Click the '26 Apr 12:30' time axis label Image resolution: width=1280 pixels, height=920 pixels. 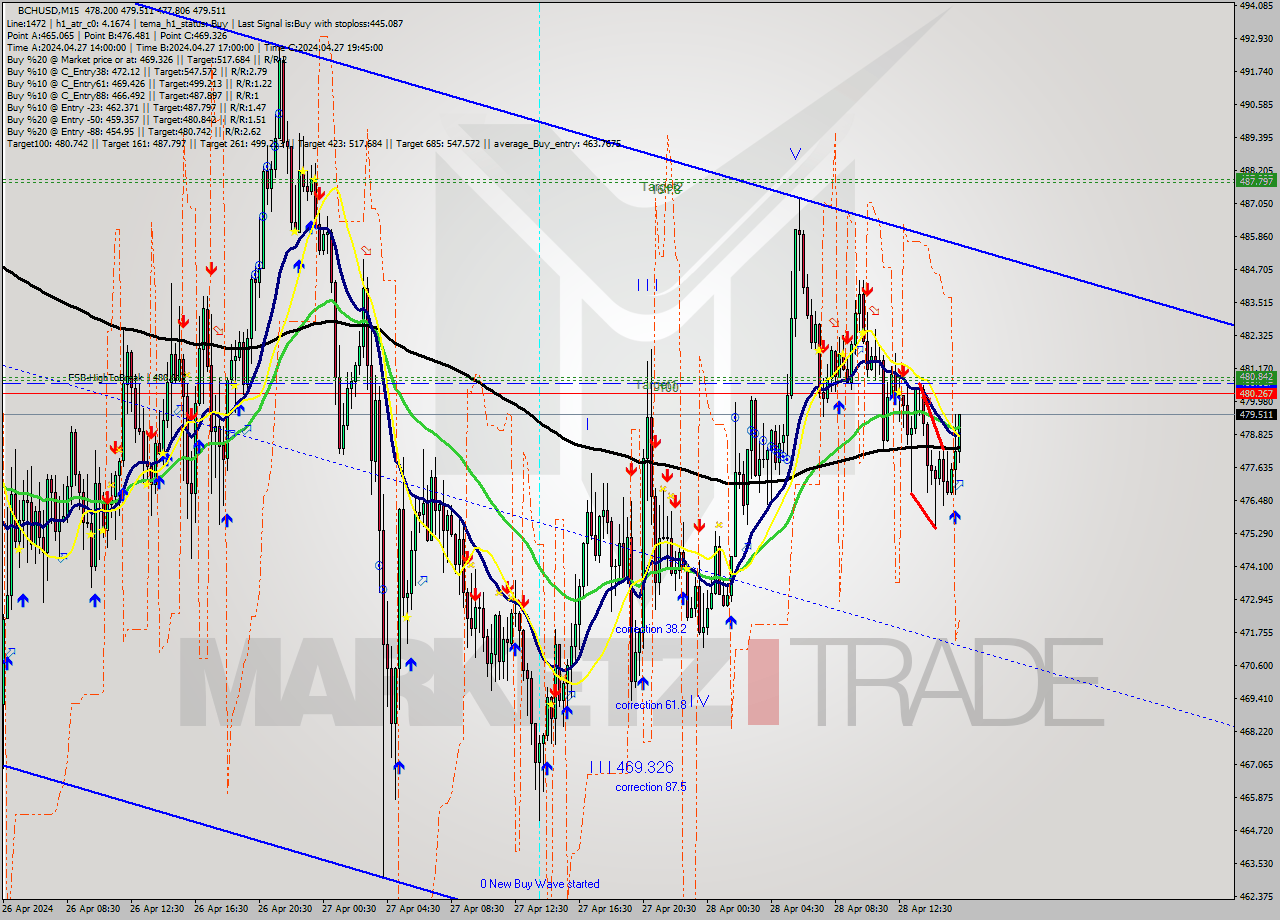159,909
